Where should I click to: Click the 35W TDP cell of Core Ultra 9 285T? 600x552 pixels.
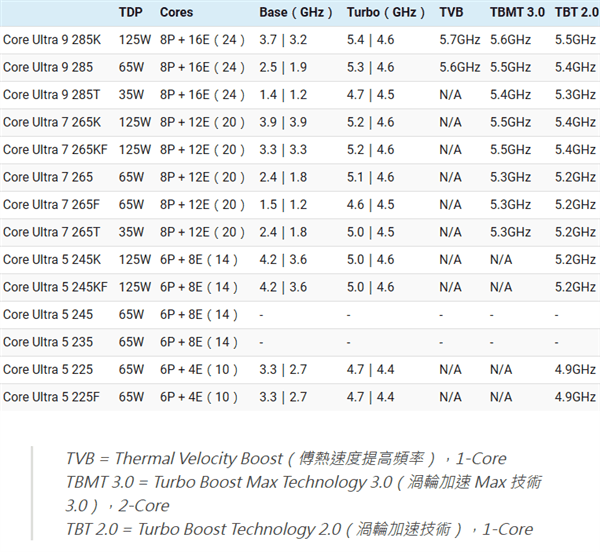click(x=131, y=94)
